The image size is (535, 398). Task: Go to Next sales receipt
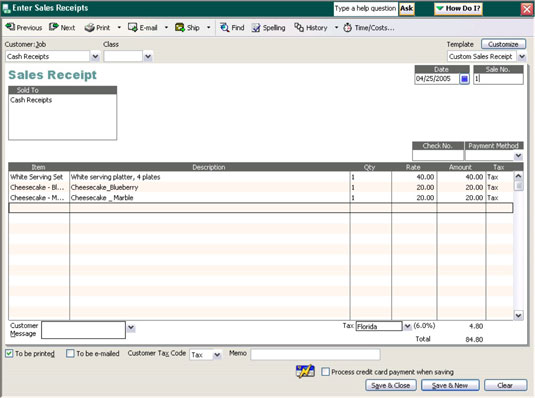point(62,28)
